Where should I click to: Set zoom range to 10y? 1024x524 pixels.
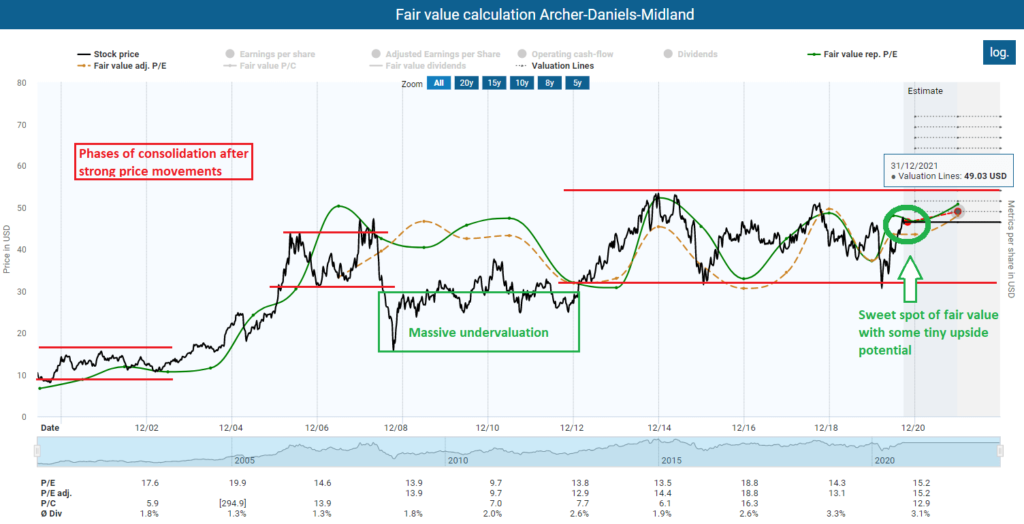(x=522, y=84)
